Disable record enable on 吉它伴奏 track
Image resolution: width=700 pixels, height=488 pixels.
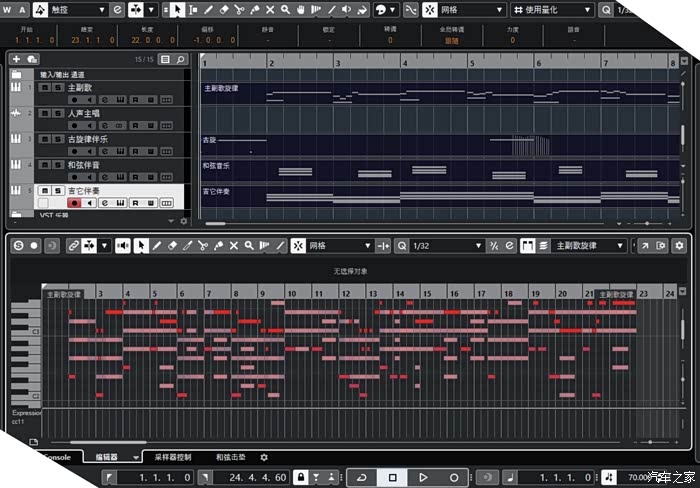click(73, 203)
